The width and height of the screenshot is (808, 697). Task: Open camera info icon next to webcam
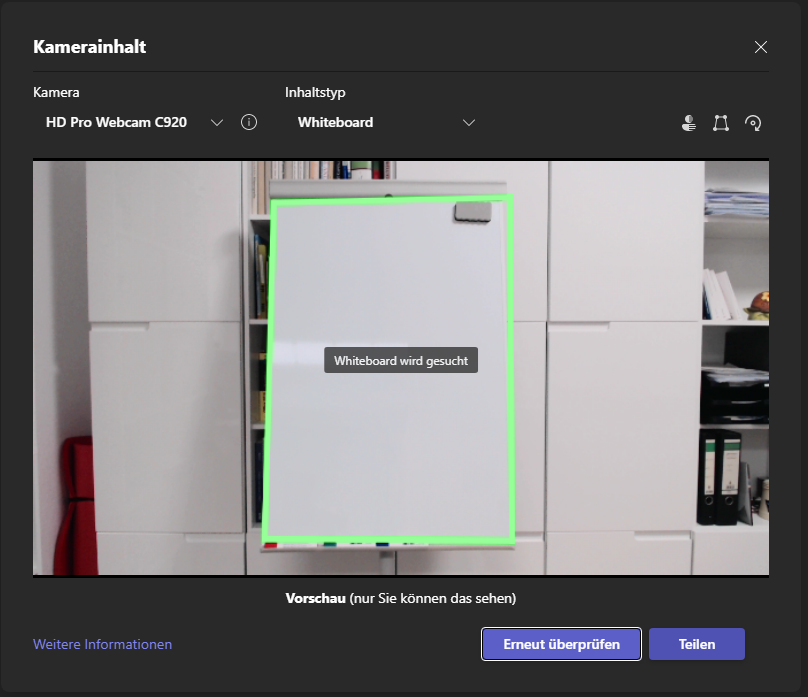point(249,122)
